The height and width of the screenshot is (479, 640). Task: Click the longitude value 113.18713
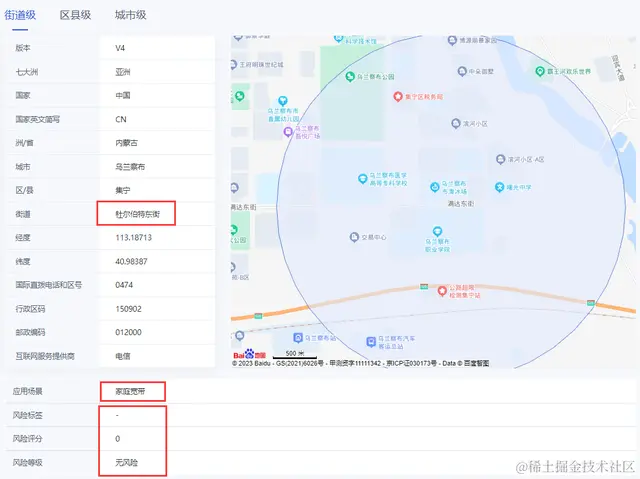click(133, 237)
